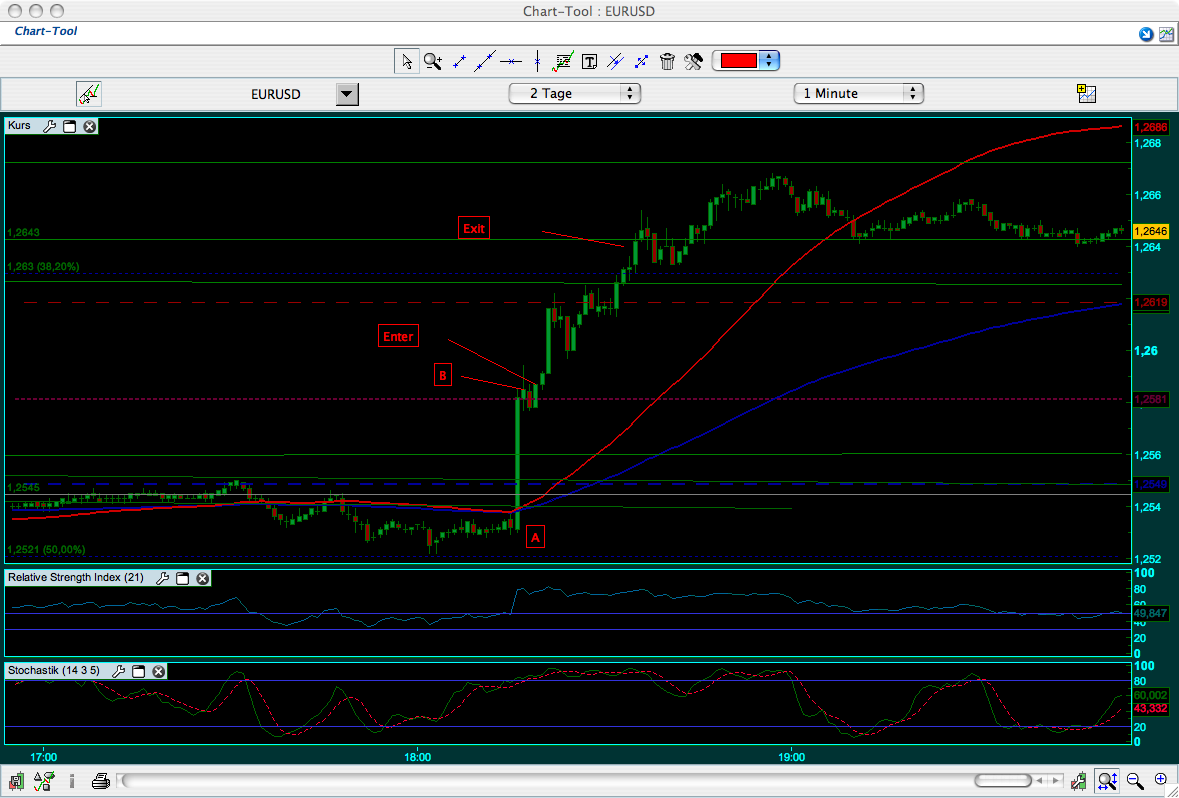This screenshot has width=1179, height=798.
Task: Click the chart icon left of EURUSD
Action: click(89, 94)
